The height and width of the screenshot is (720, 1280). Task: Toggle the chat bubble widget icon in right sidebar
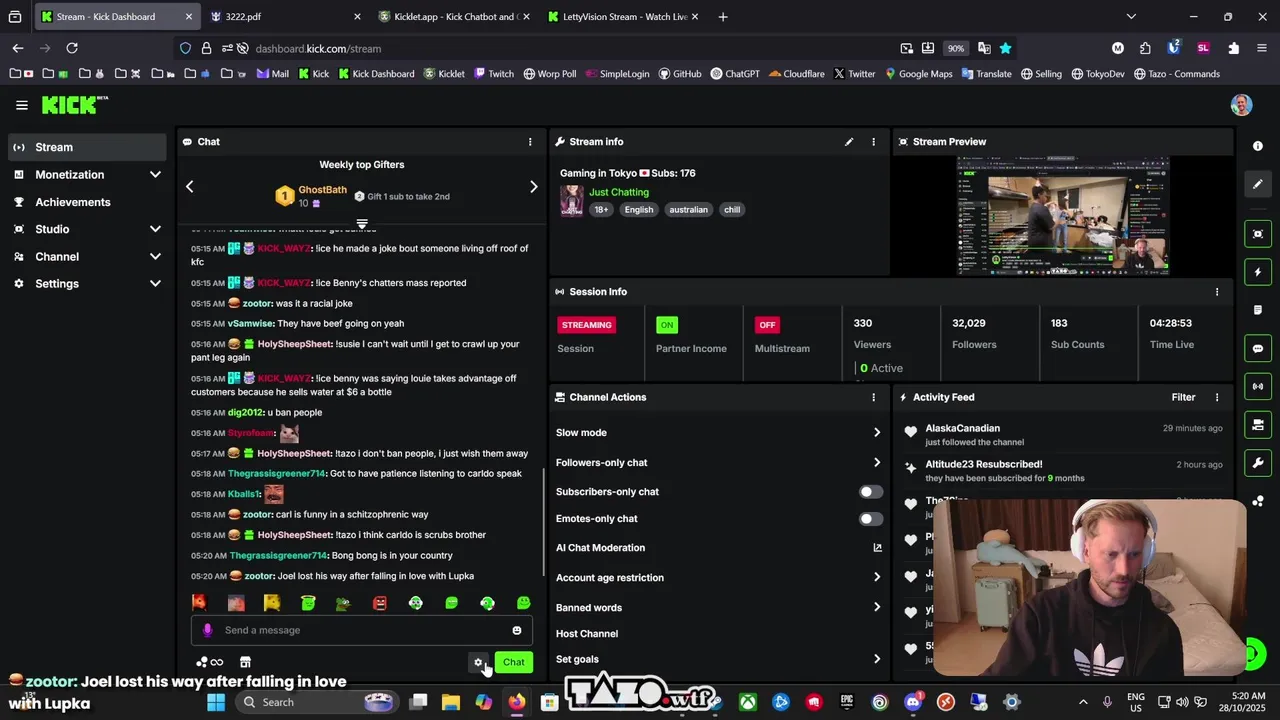(1258, 349)
